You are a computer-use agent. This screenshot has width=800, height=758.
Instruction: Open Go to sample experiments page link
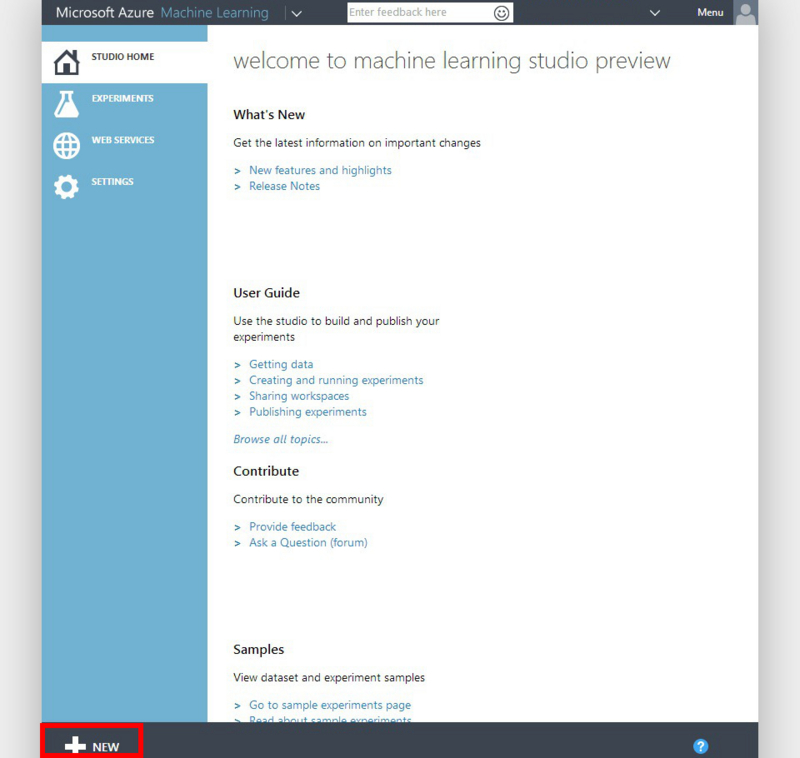click(330, 705)
